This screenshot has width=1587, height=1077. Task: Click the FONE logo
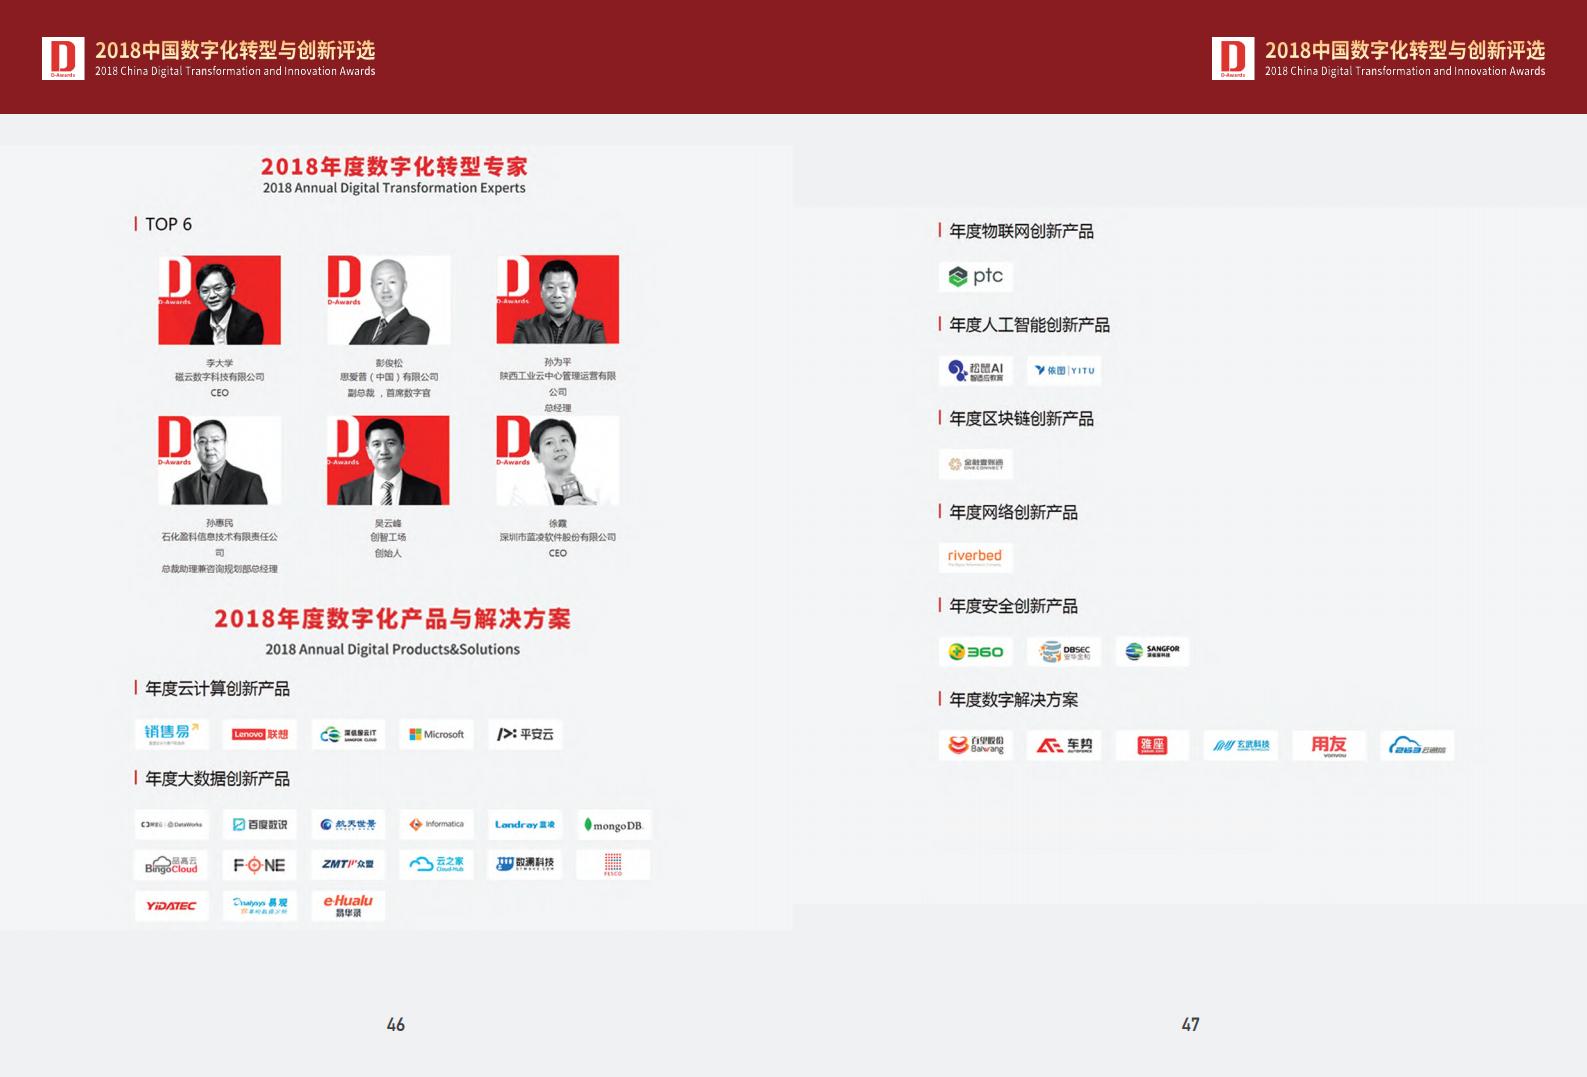tap(260, 865)
